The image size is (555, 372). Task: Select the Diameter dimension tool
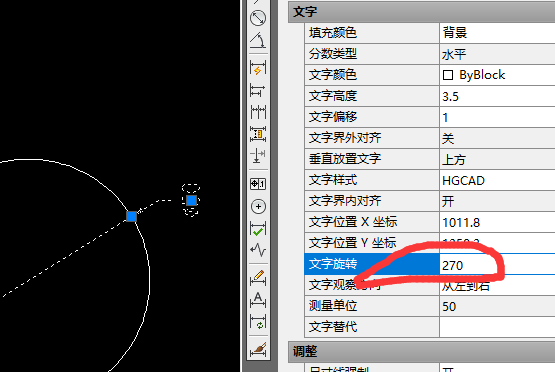[258, 18]
